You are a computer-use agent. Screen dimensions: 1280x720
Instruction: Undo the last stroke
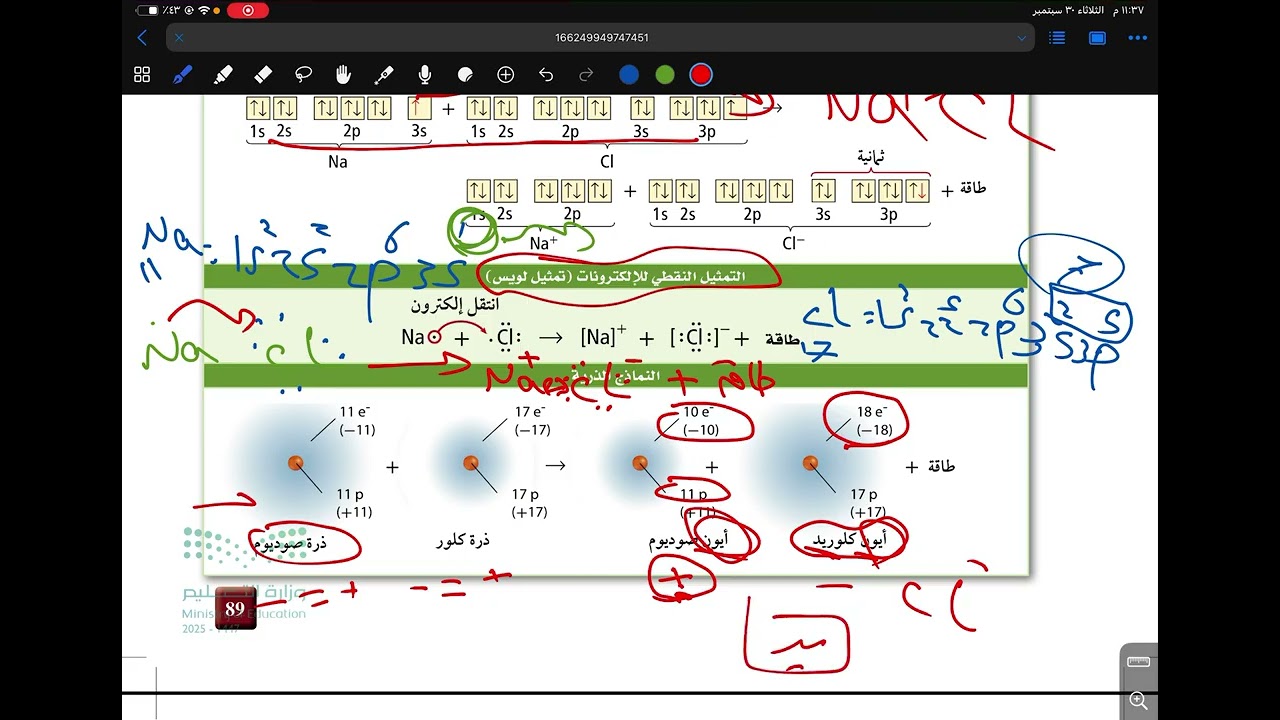click(545, 75)
